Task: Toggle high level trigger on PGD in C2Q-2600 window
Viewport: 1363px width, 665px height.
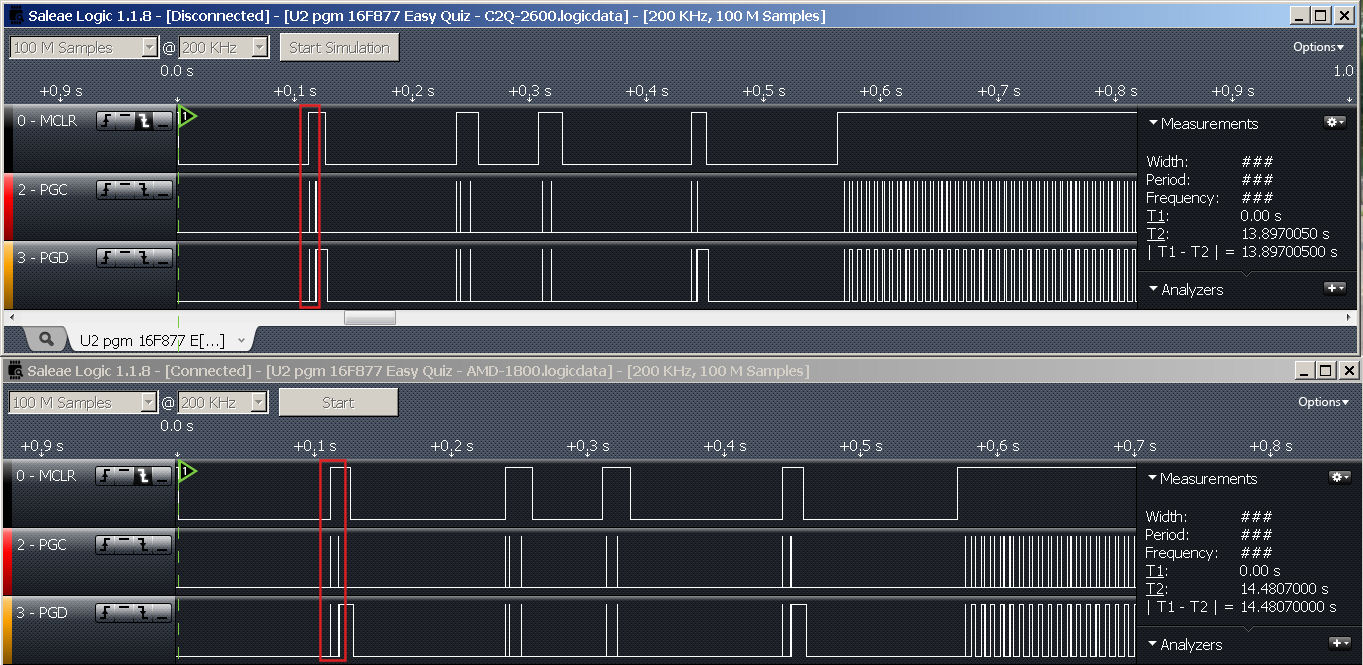Action: click(x=125, y=258)
